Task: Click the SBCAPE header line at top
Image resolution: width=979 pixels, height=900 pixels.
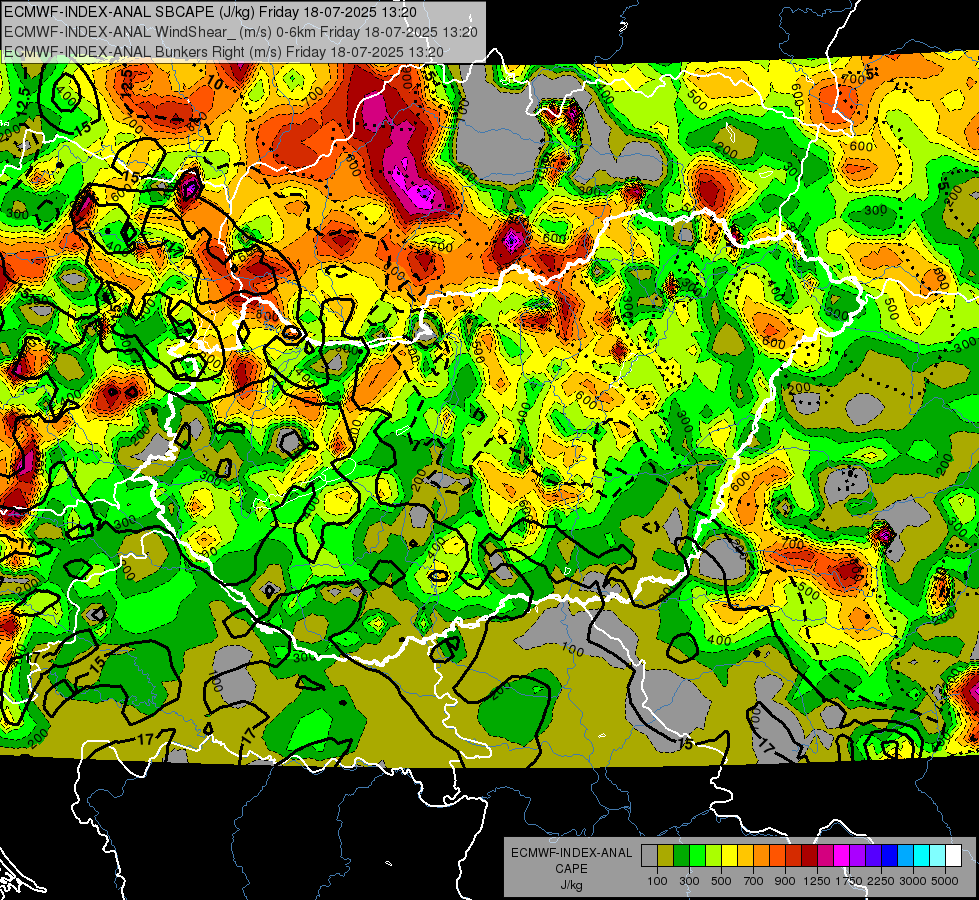Action: (210, 11)
